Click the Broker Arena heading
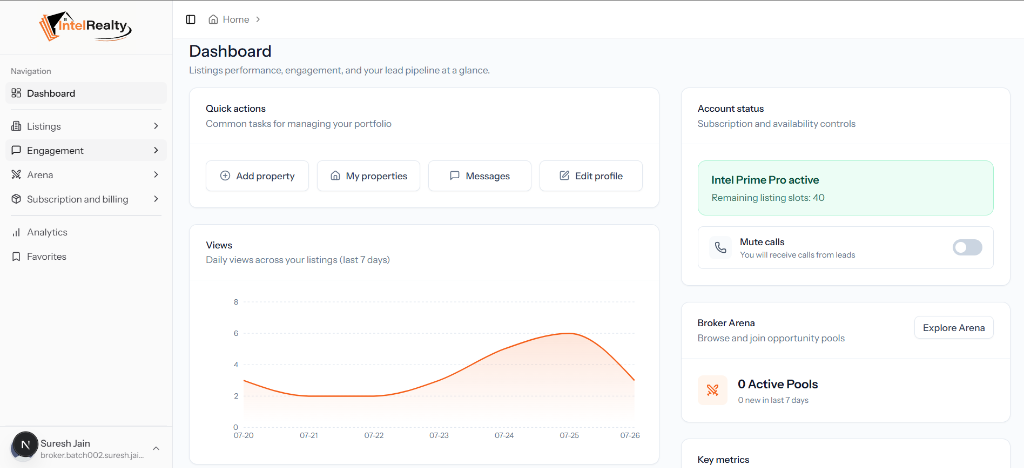 pos(726,322)
